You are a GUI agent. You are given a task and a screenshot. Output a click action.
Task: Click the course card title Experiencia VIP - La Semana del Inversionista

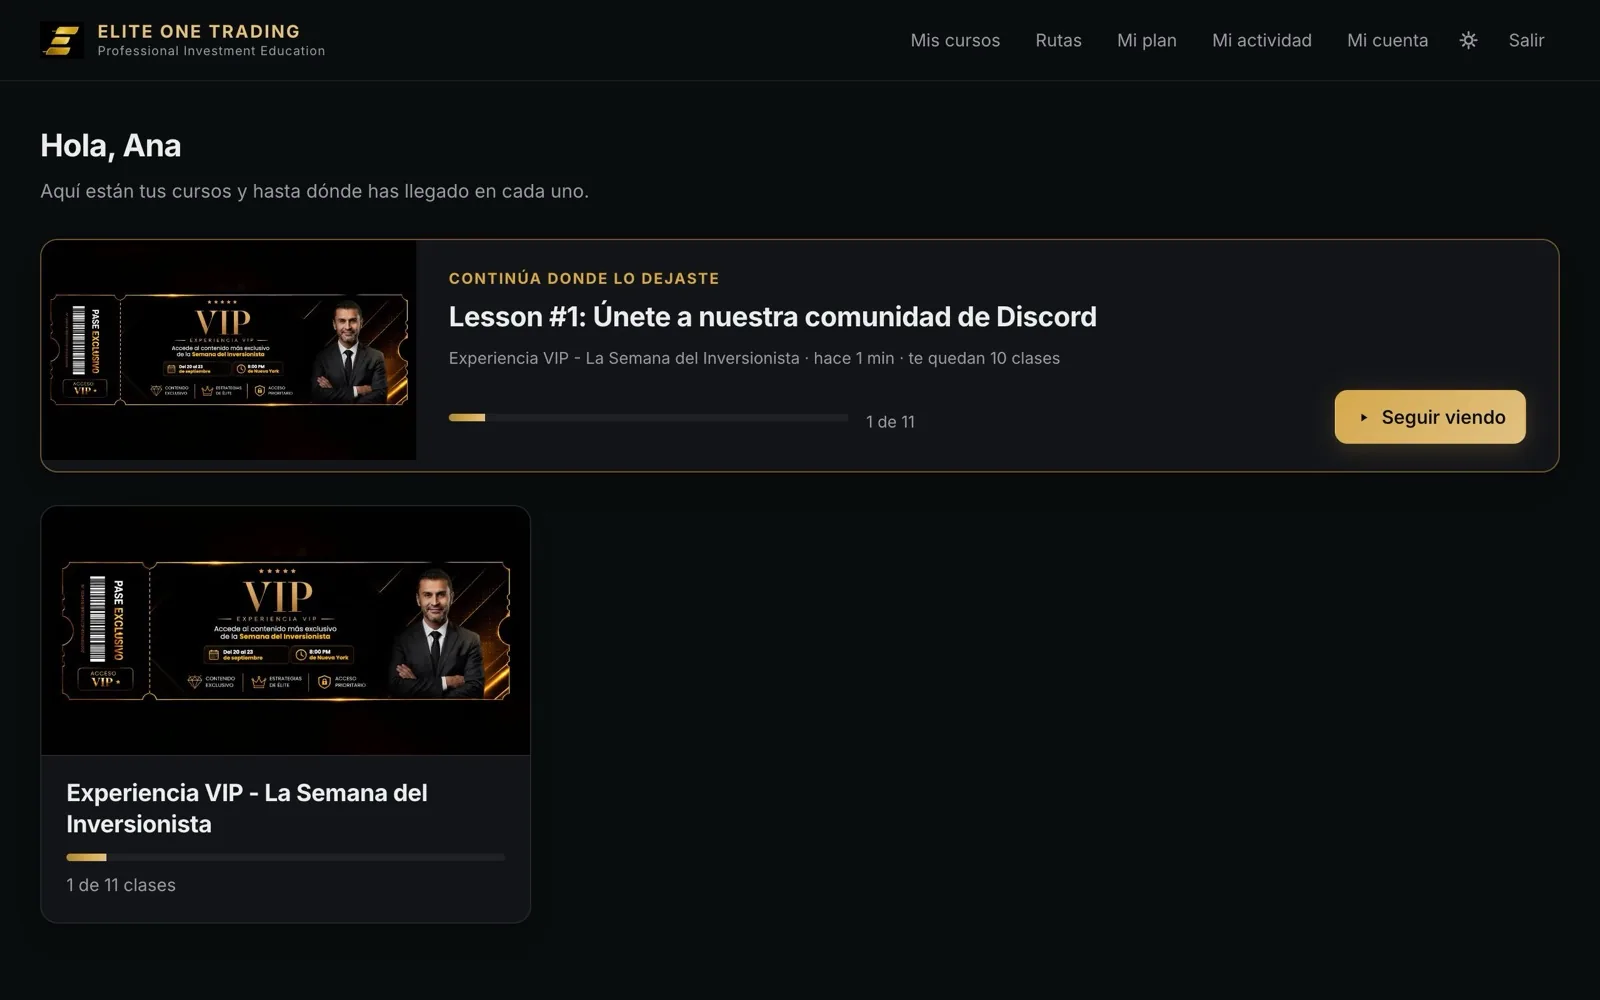pyautogui.click(x=247, y=808)
